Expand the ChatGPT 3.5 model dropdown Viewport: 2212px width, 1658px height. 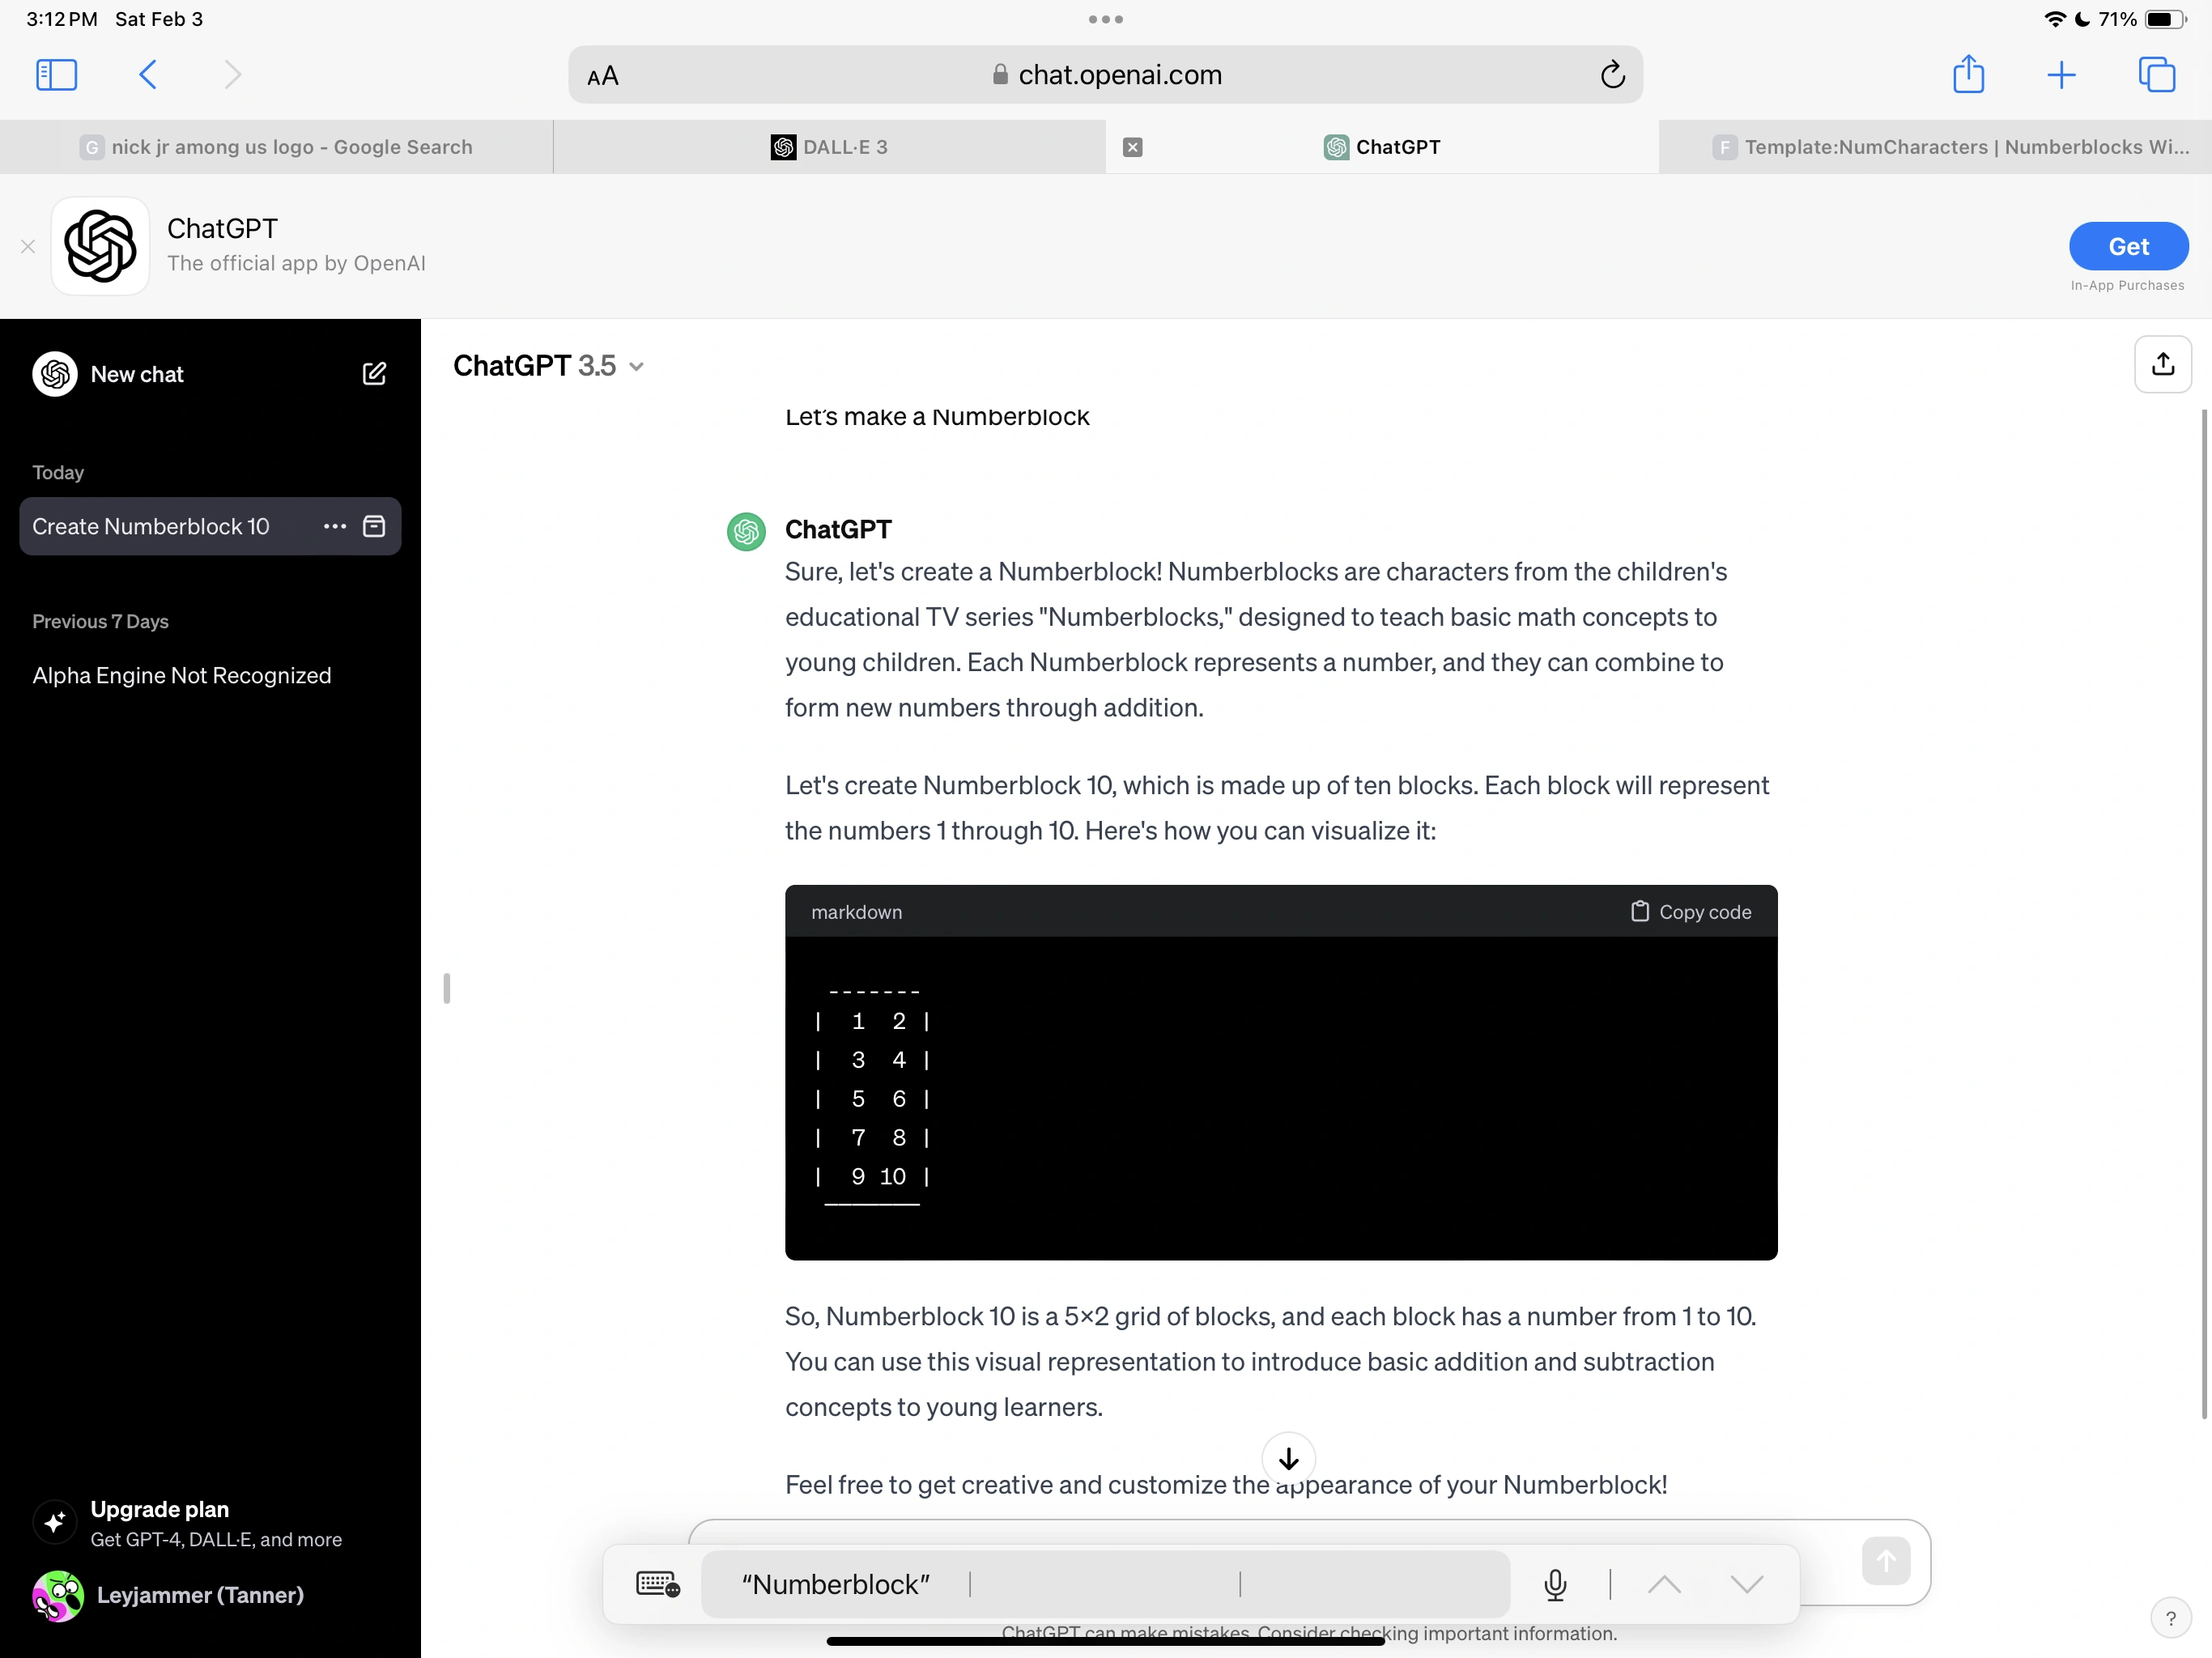click(548, 366)
